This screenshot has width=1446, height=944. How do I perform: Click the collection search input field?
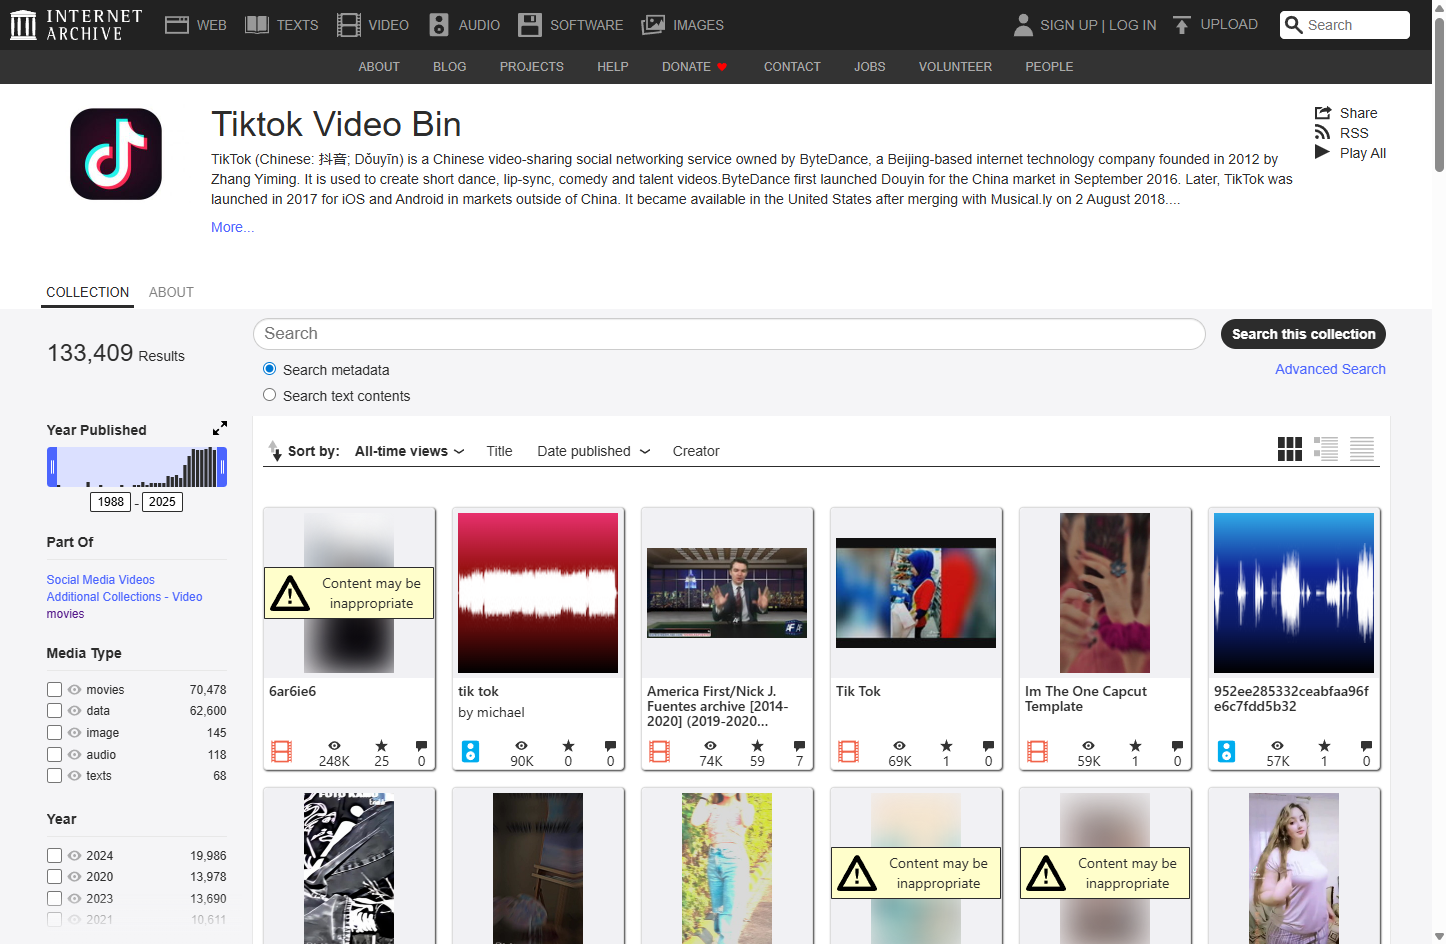pyautogui.click(x=729, y=334)
